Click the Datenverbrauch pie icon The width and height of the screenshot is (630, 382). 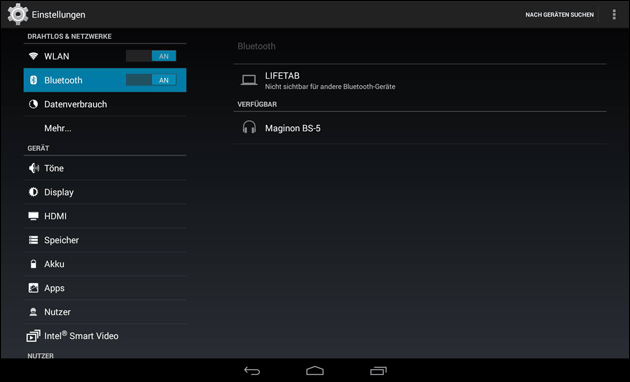[x=33, y=104]
